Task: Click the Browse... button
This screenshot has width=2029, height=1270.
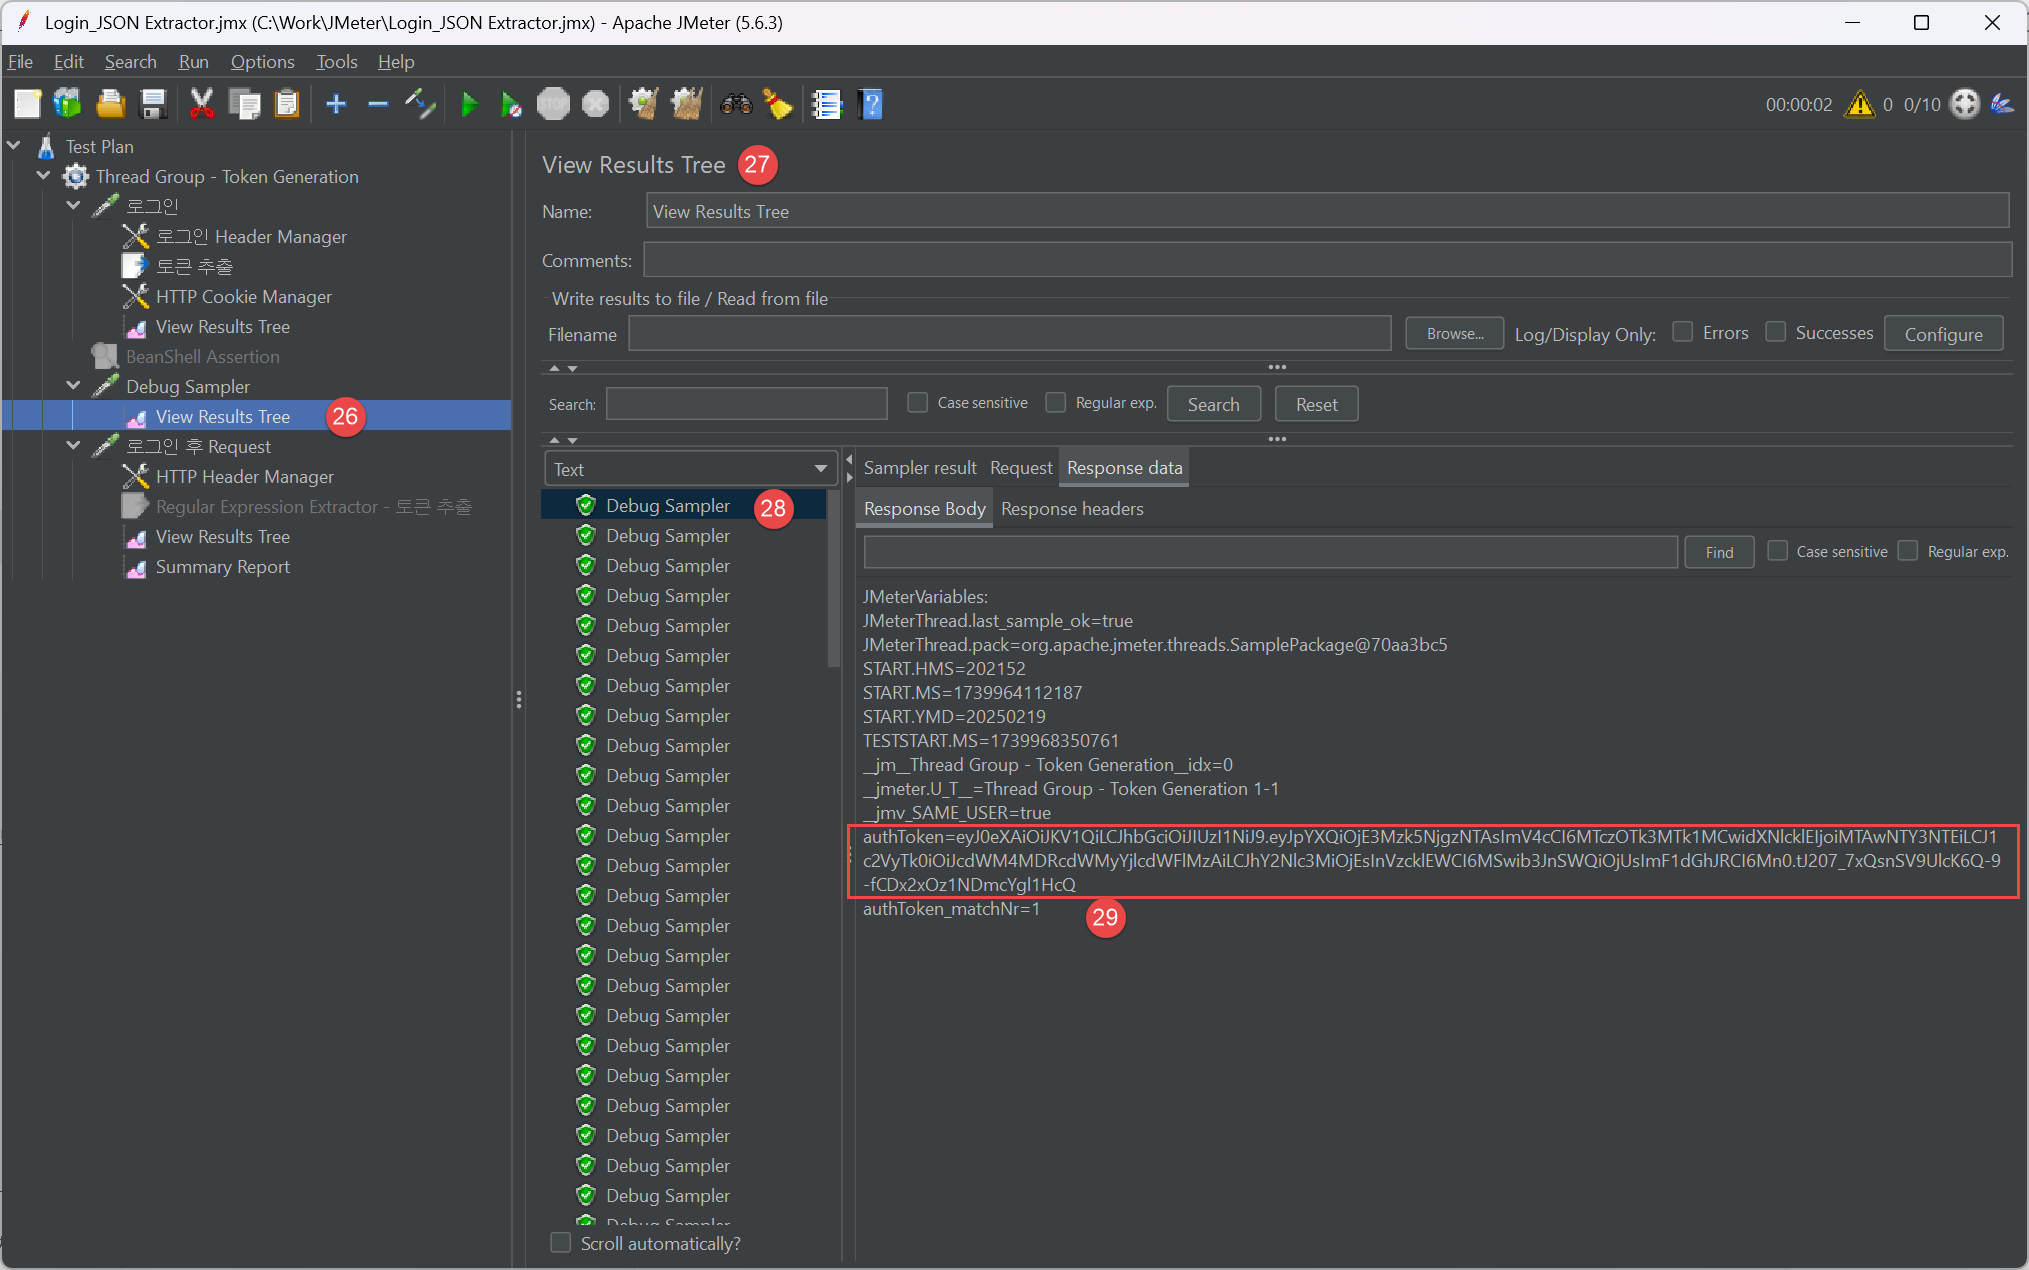Action: click(x=1455, y=334)
